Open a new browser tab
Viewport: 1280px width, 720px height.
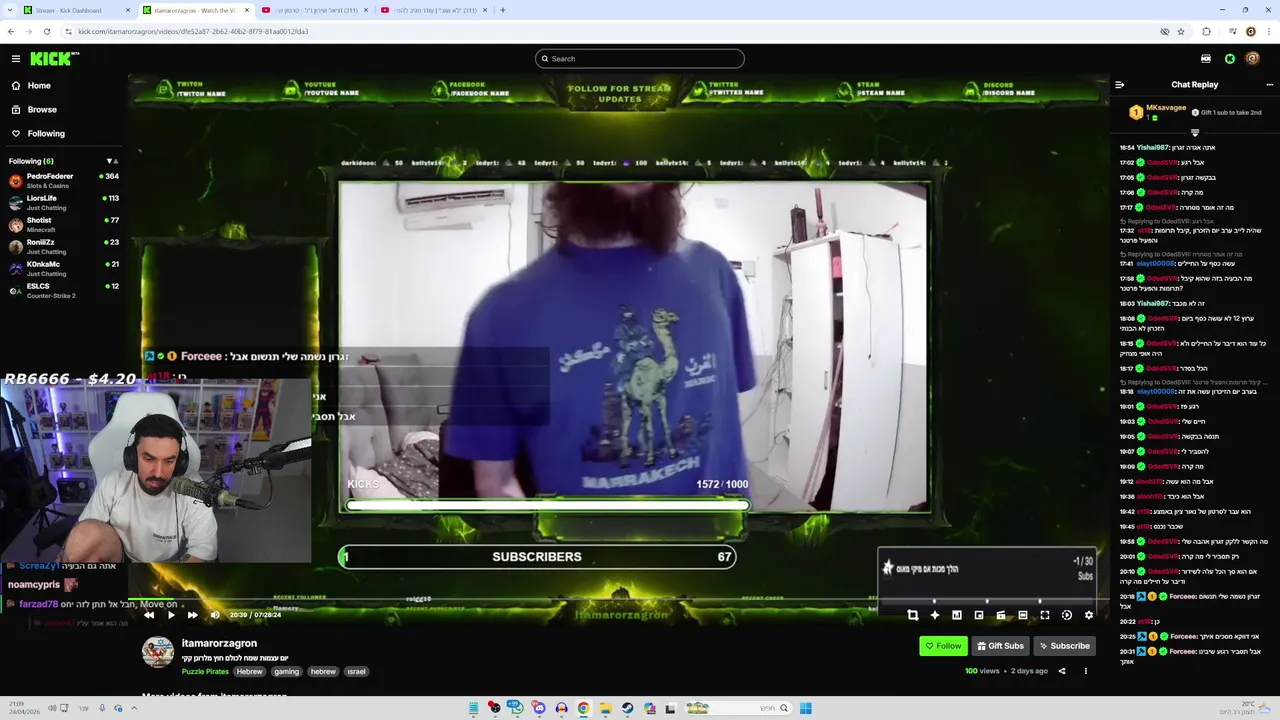(503, 10)
